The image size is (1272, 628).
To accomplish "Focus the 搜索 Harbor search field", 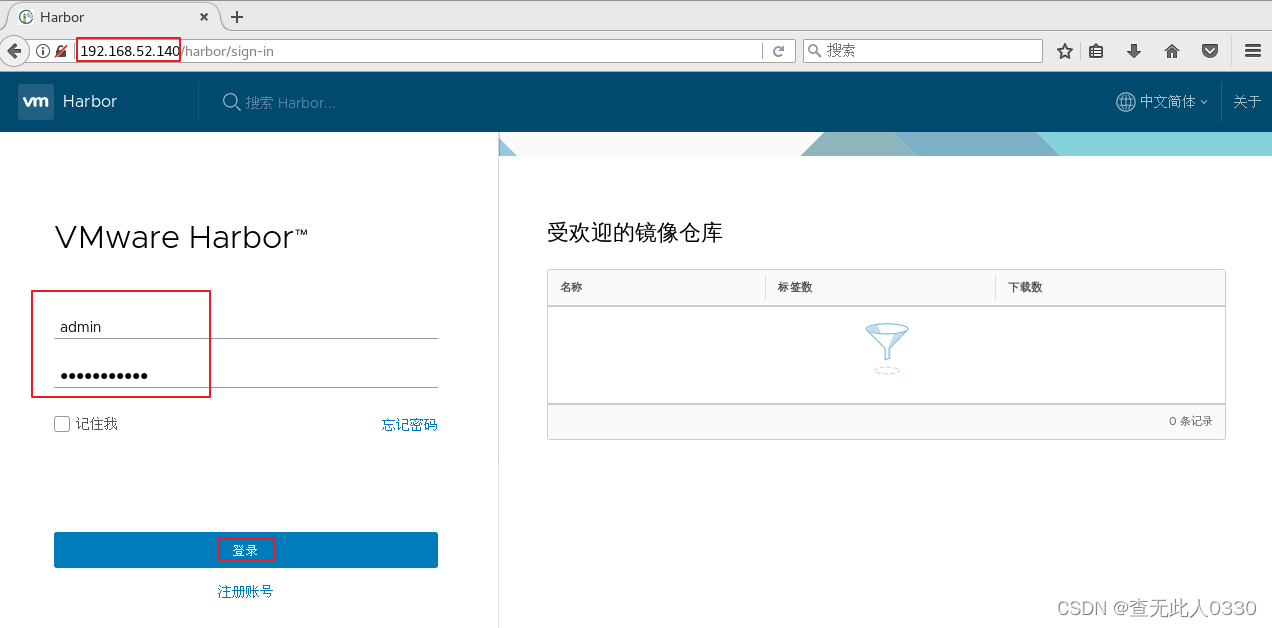I will tap(291, 103).
